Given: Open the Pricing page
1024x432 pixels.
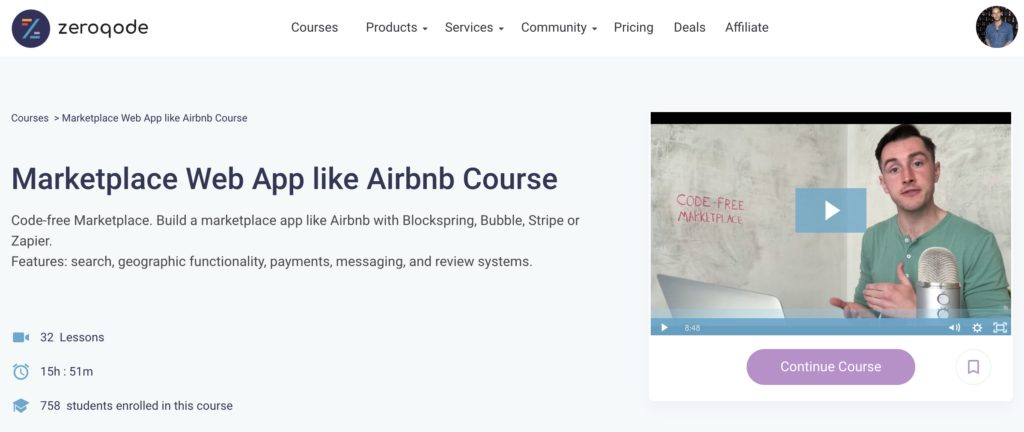Looking at the screenshot, I should click(633, 27).
